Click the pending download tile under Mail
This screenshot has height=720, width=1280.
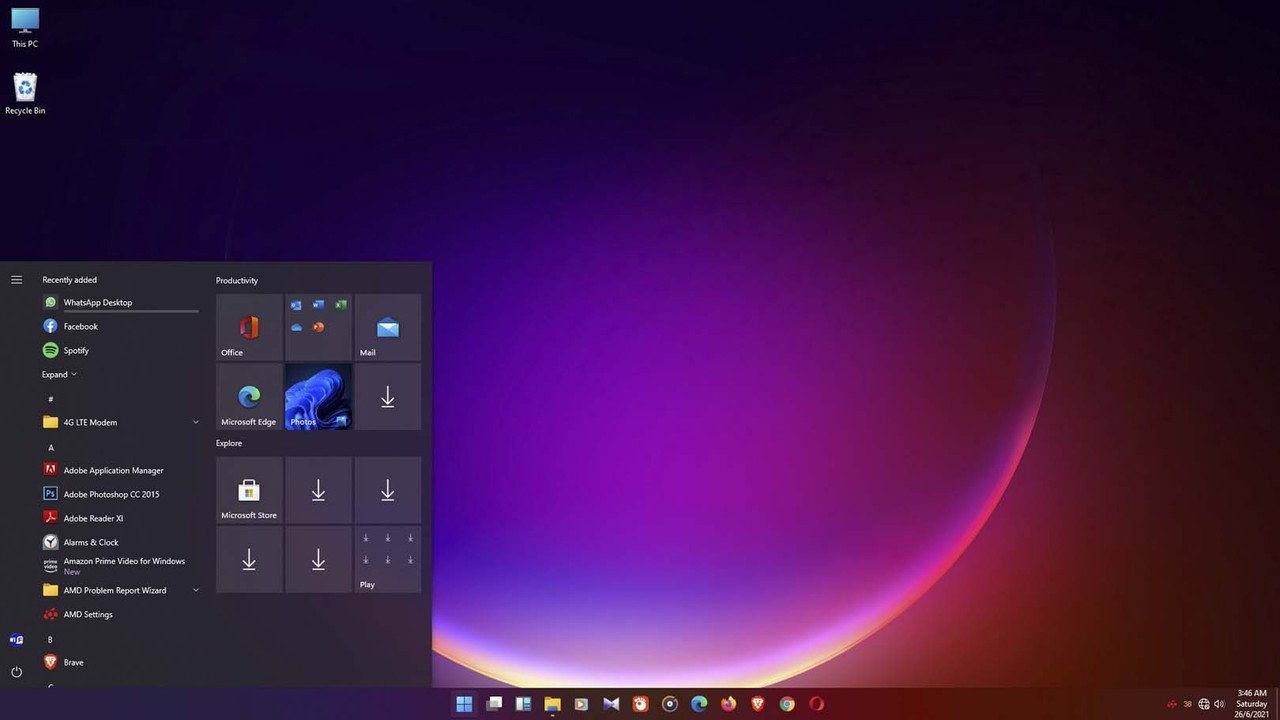click(x=388, y=396)
